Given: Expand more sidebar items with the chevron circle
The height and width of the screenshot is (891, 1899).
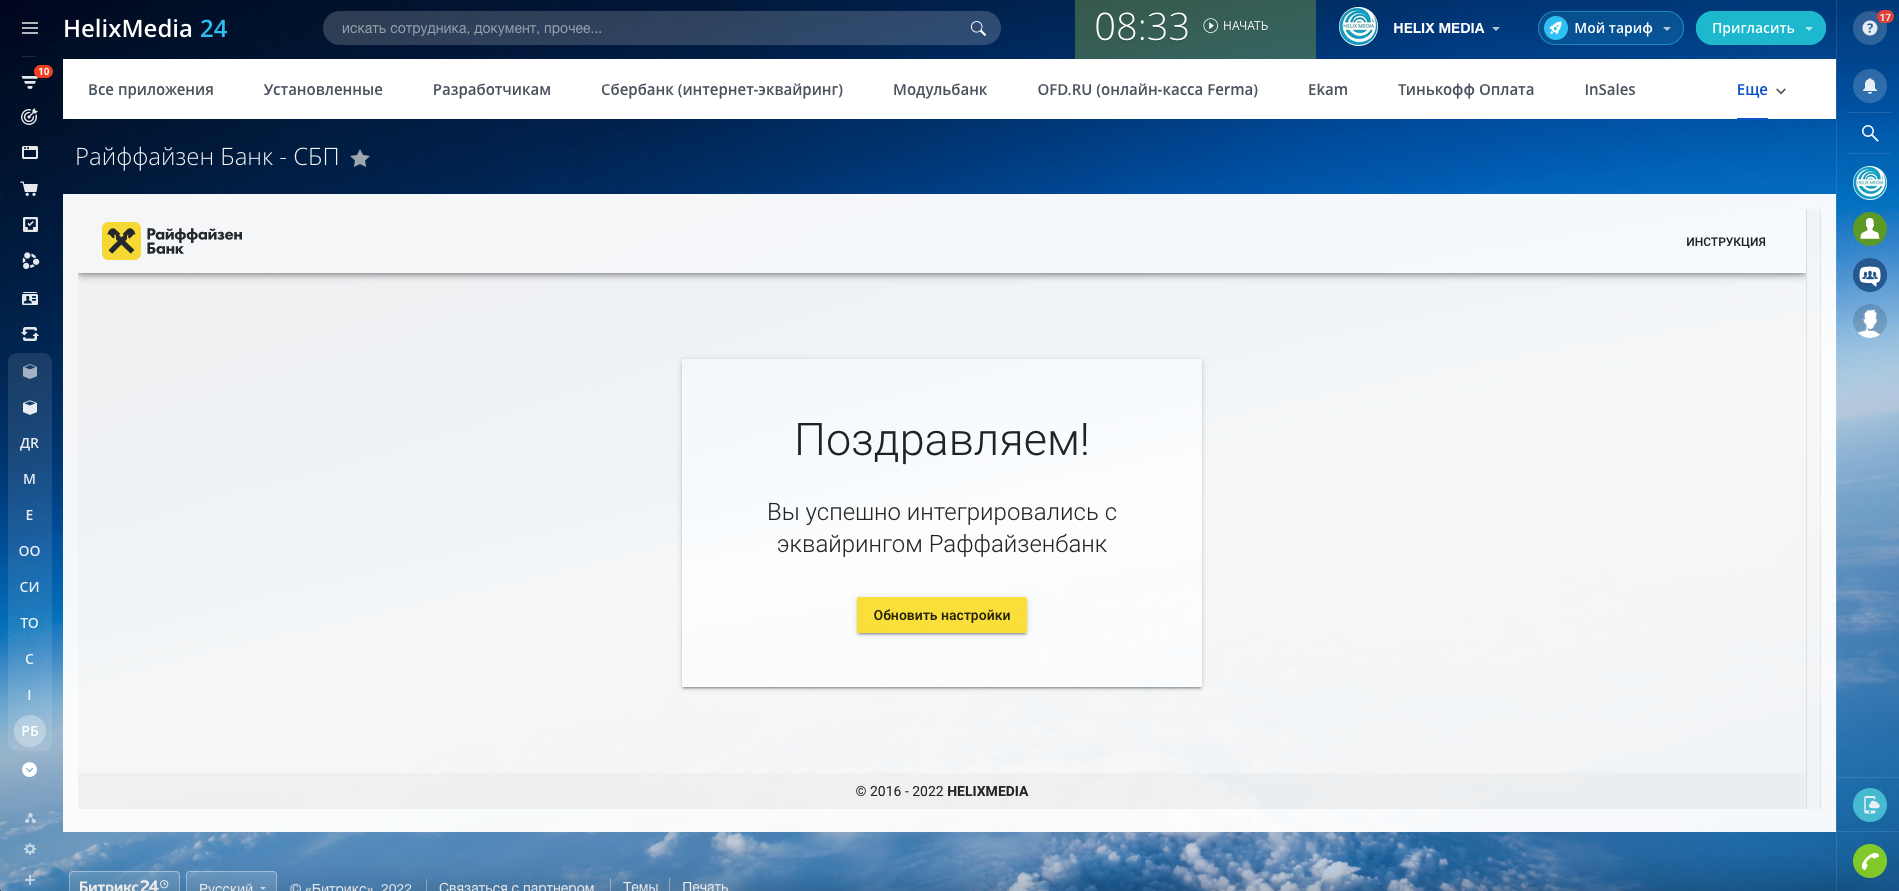Looking at the screenshot, I should (x=30, y=769).
